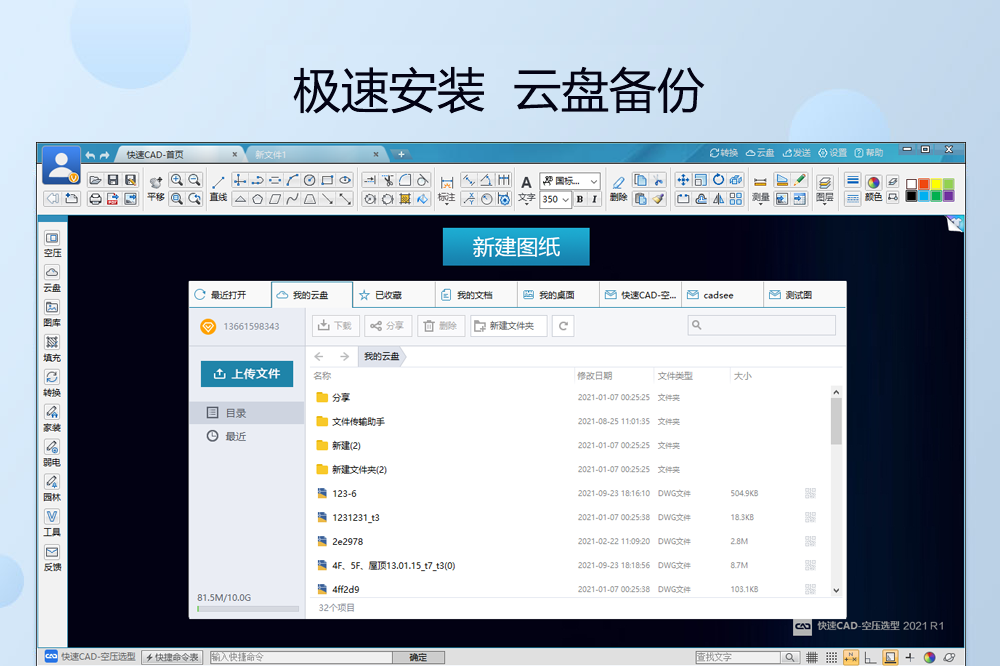The image size is (1000, 666).
Task: Open 设置 settings in the title bar
Action: [833, 152]
